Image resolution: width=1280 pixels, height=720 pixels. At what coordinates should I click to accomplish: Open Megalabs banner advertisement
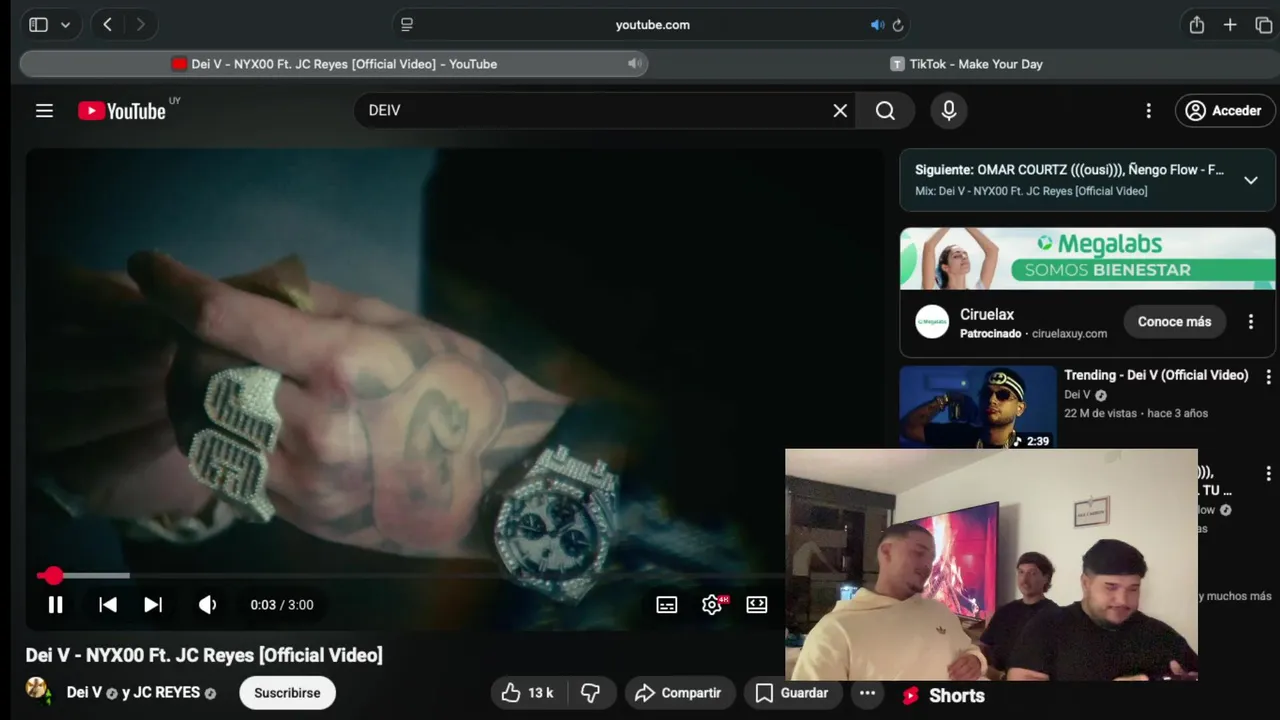(1088, 259)
